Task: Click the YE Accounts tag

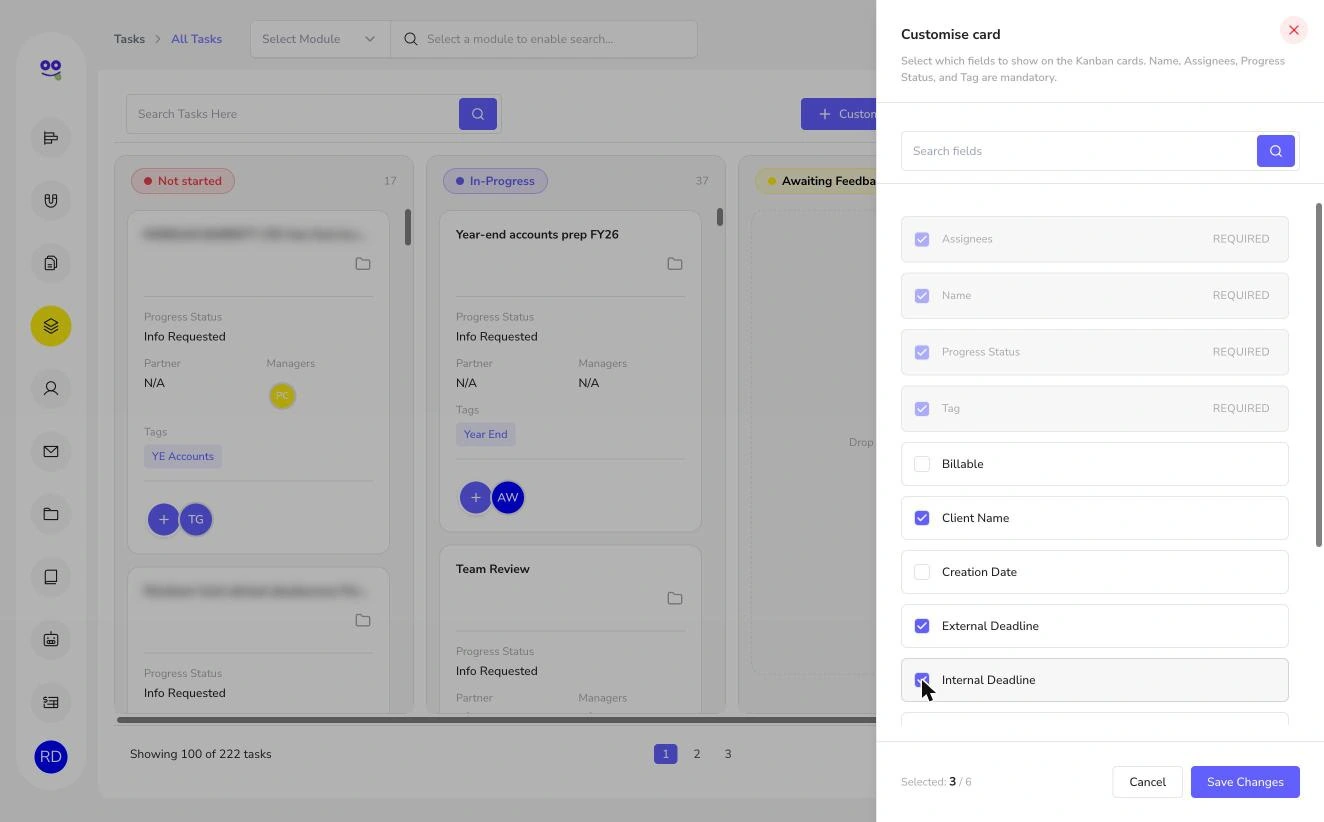Action: pyautogui.click(x=183, y=456)
